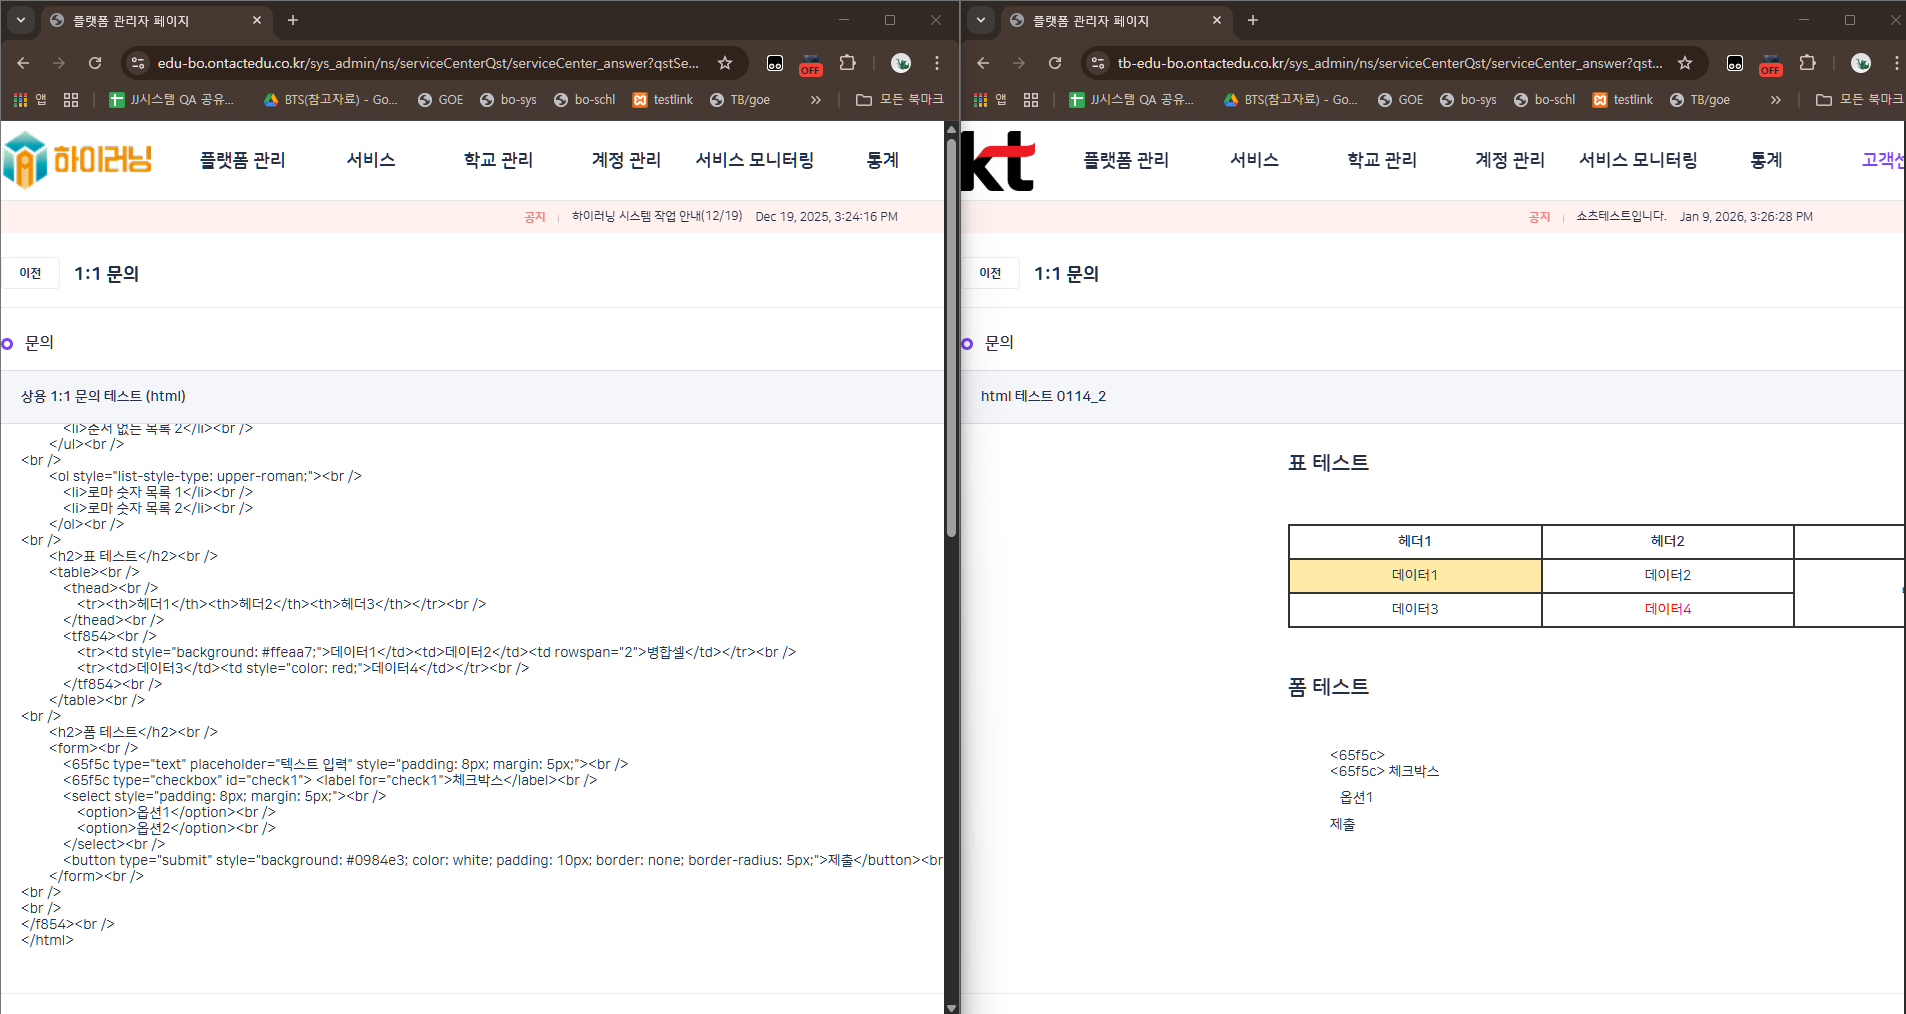Open the Chrome apps grid in the left bookmarks bar

21,100
